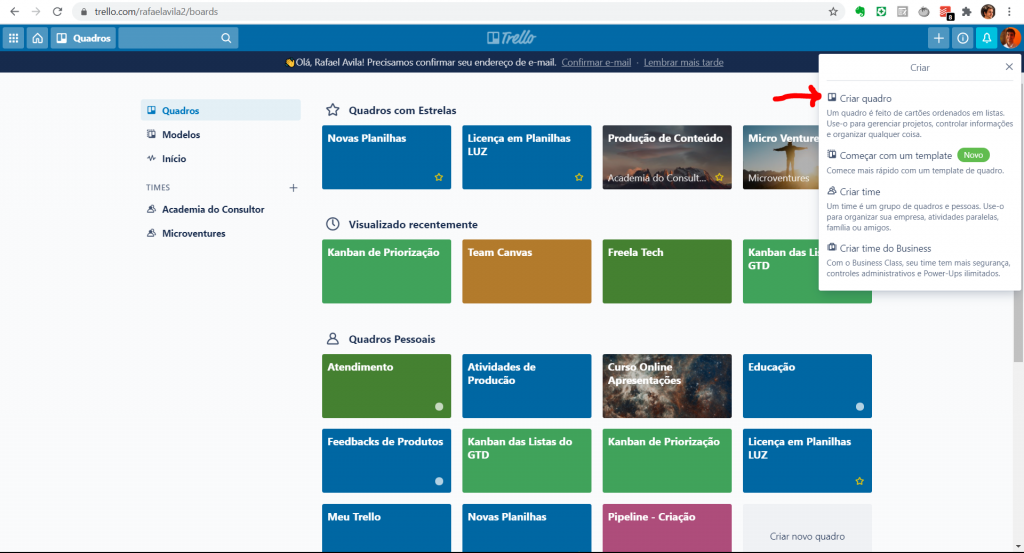
Task: Click the dot indicator on Atendimento board
Action: [x=439, y=406]
